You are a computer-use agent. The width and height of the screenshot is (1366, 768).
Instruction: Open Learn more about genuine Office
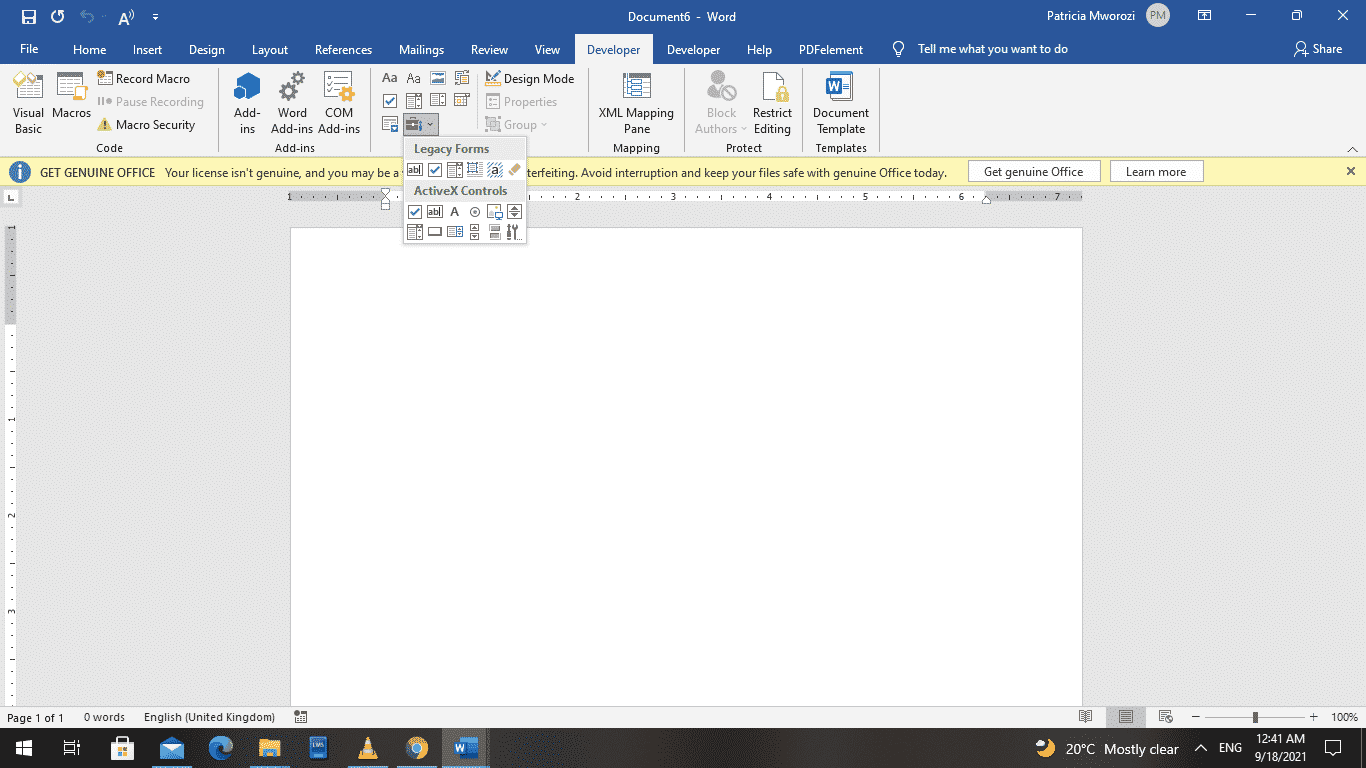tap(1156, 171)
